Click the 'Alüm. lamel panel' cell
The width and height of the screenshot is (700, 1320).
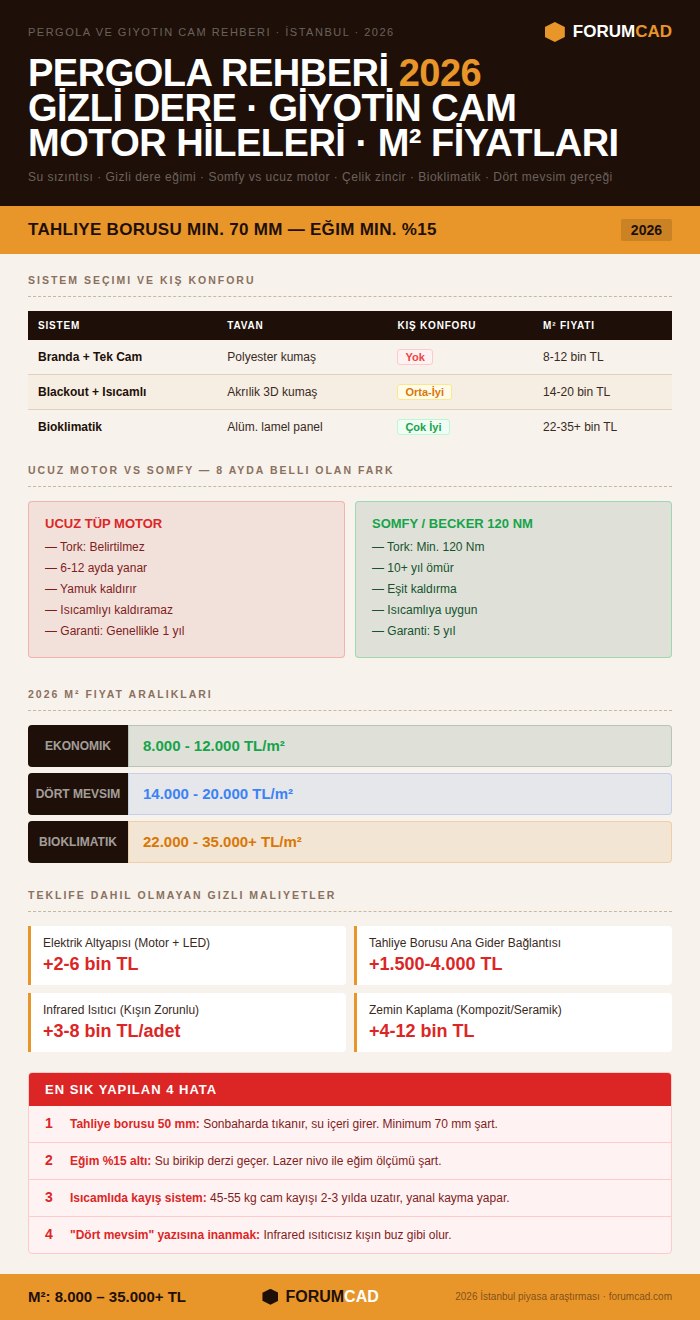(275, 427)
